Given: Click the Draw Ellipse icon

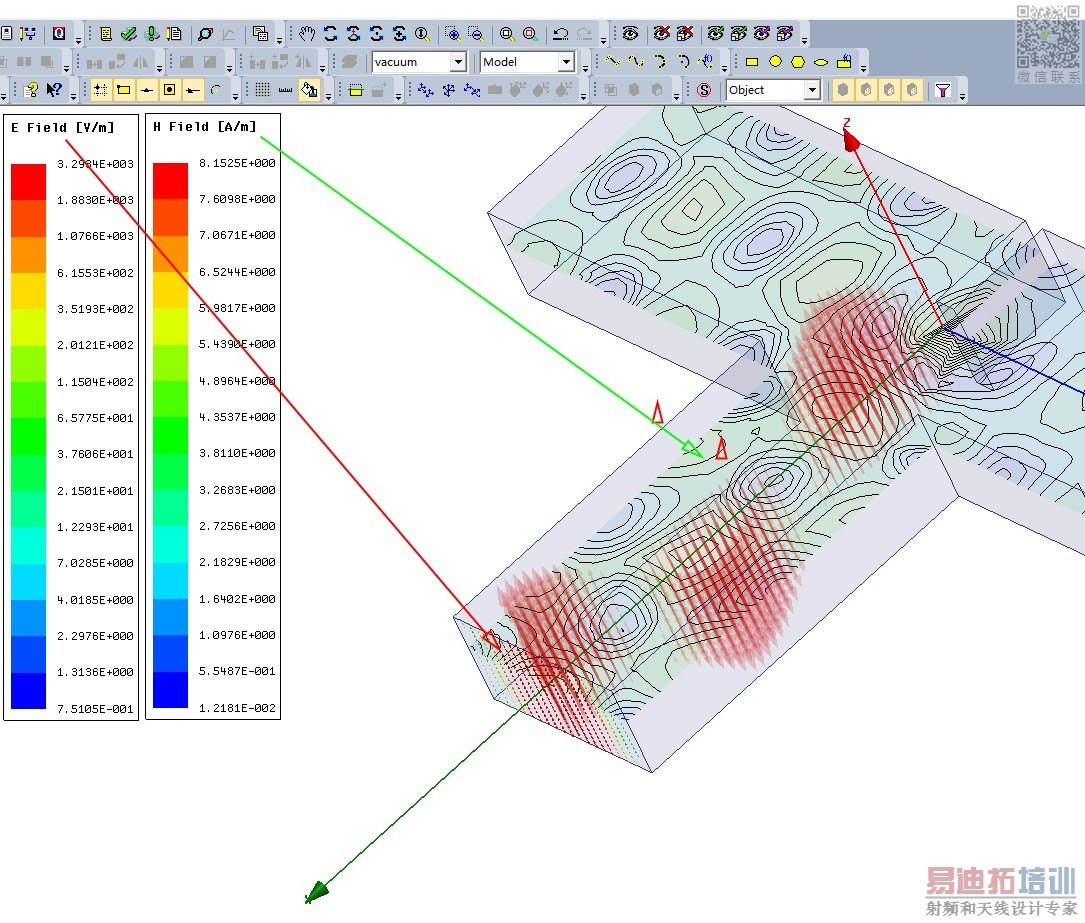Looking at the screenshot, I should [x=821, y=61].
